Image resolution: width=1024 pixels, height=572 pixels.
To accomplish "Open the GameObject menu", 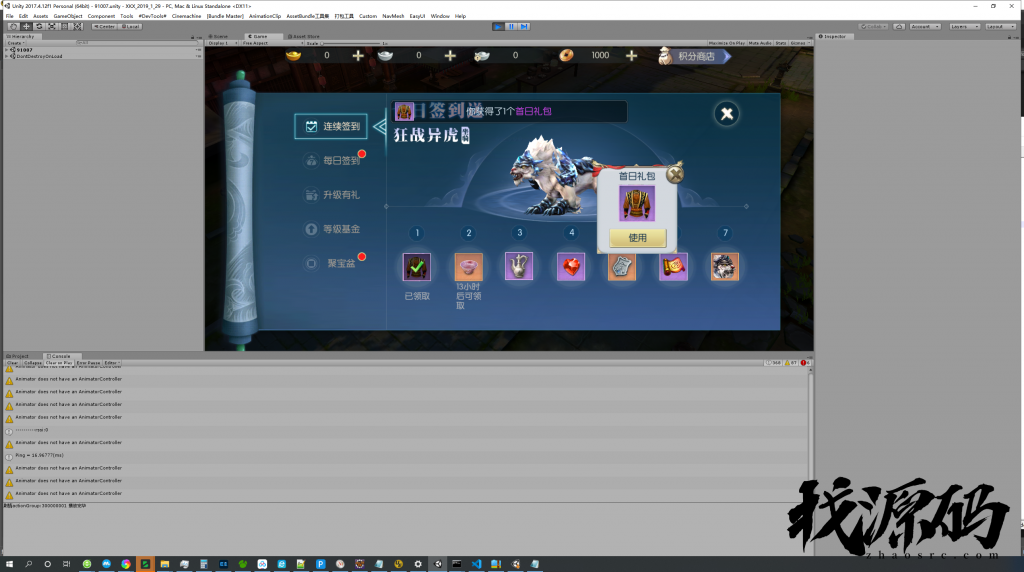I will [x=68, y=16].
